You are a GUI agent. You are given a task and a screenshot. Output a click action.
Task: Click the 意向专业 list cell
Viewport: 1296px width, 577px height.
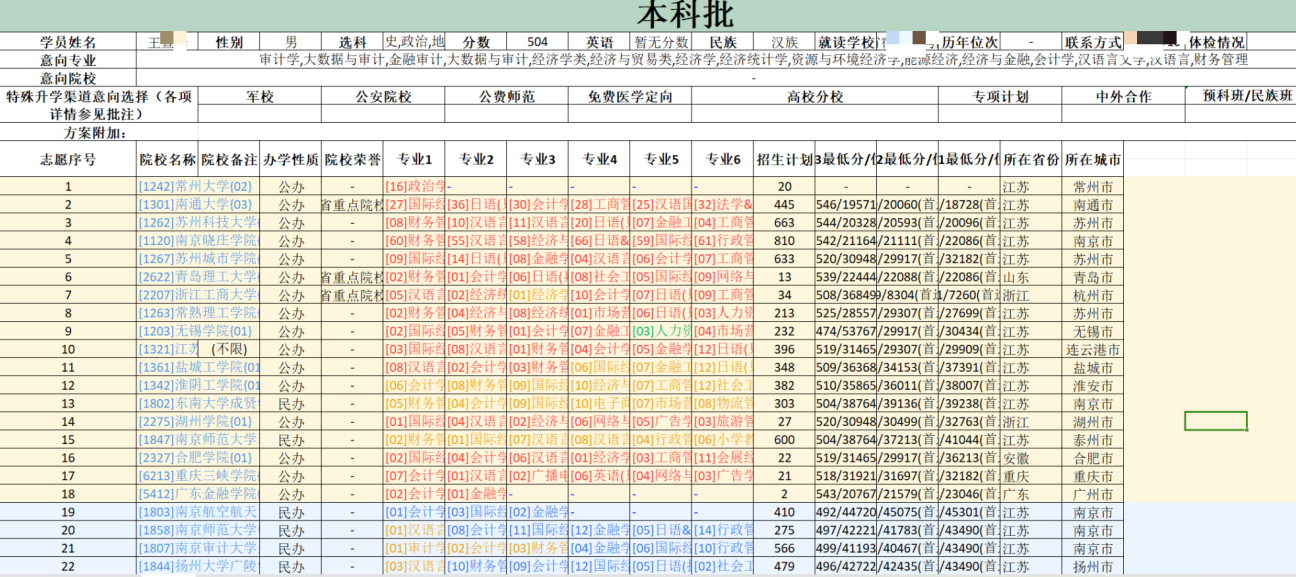pos(700,57)
